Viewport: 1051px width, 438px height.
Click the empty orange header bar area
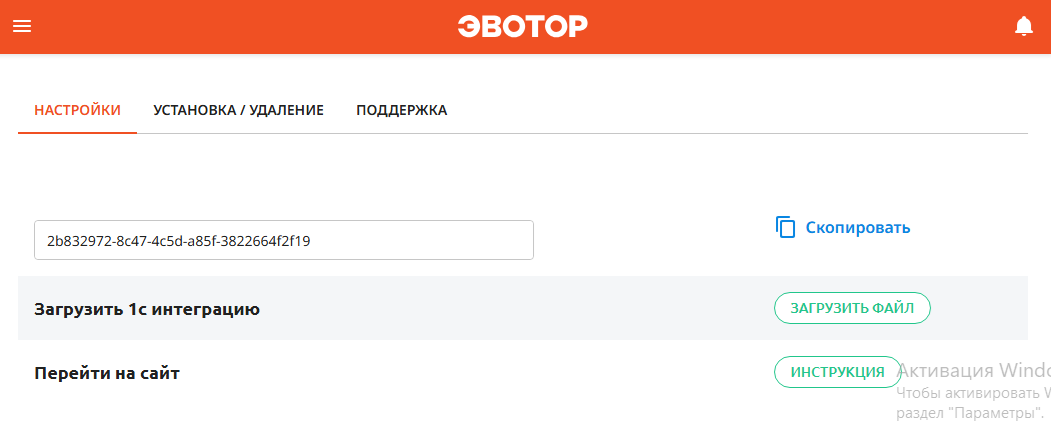tap(804, 26)
